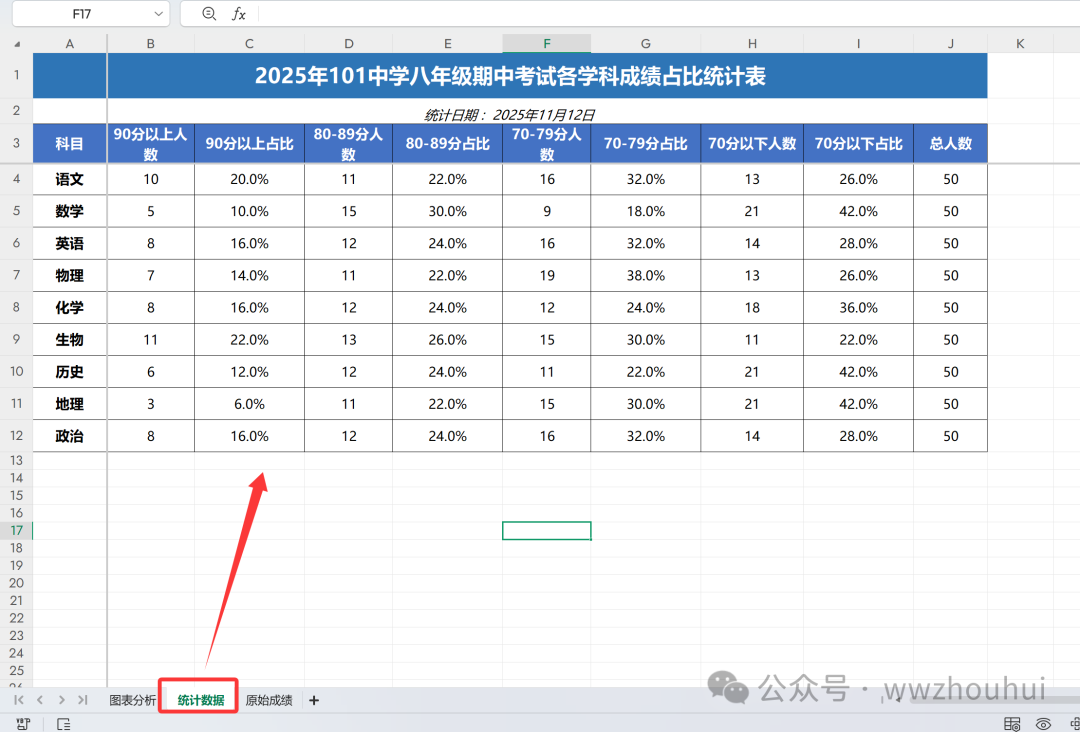Select row 4 header
Viewport: 1080px width, 732px height.
tap(14, 179)
